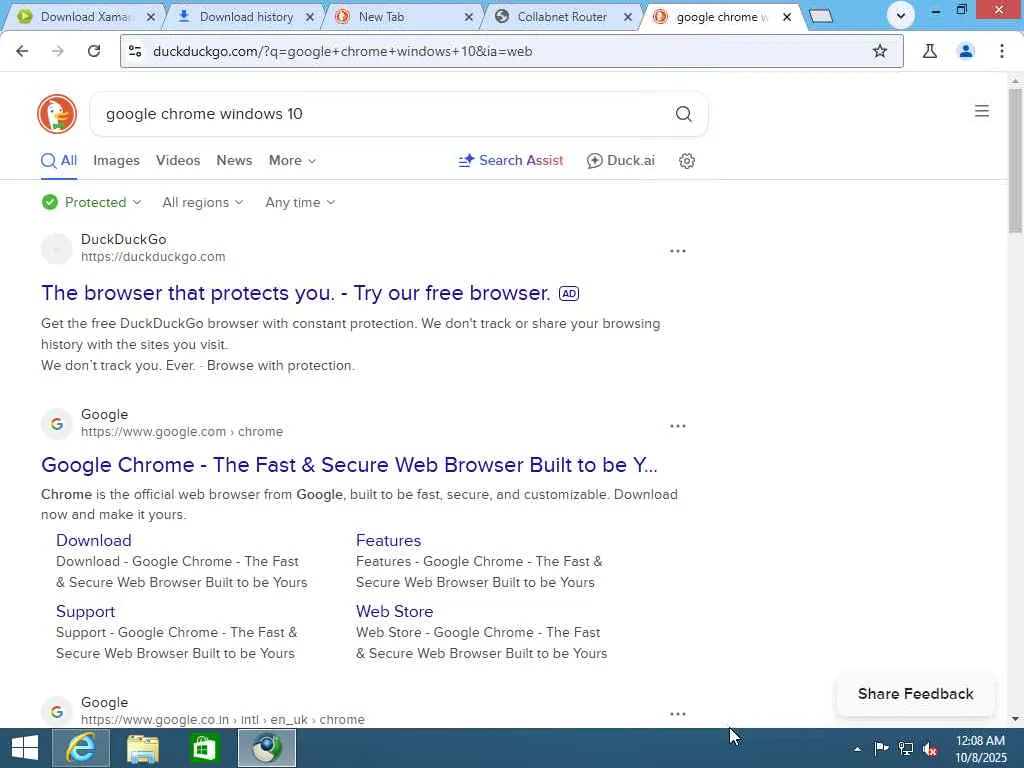Open 'The browser that protects you' ad link
The image size is (1024, 768).
pos(296,293)
